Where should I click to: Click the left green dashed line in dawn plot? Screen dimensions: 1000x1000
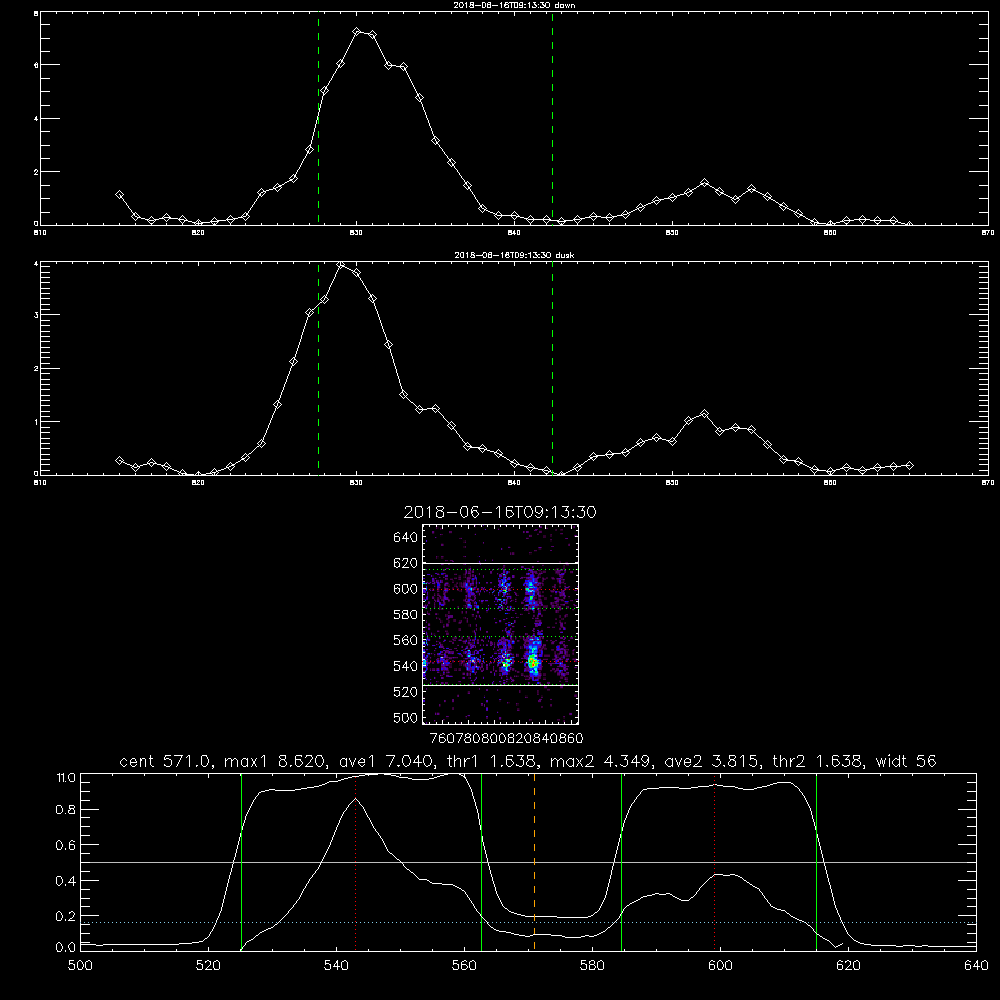(x=318, y=119)
